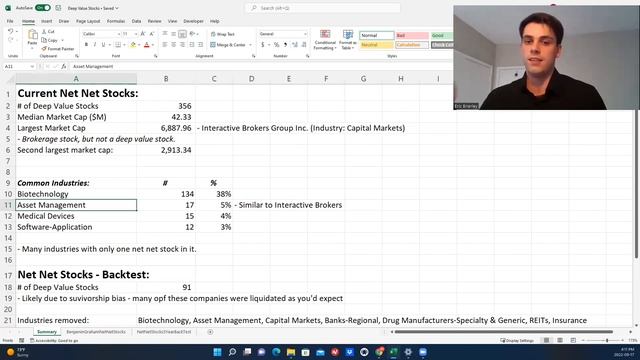640x360 pixels.
Task: Switch to the Formulas tab
Action: (x=116, y=21)
